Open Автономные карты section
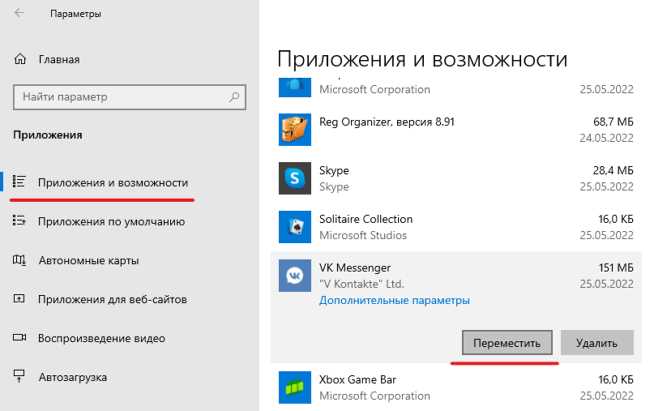 click(x=89, y=260)
